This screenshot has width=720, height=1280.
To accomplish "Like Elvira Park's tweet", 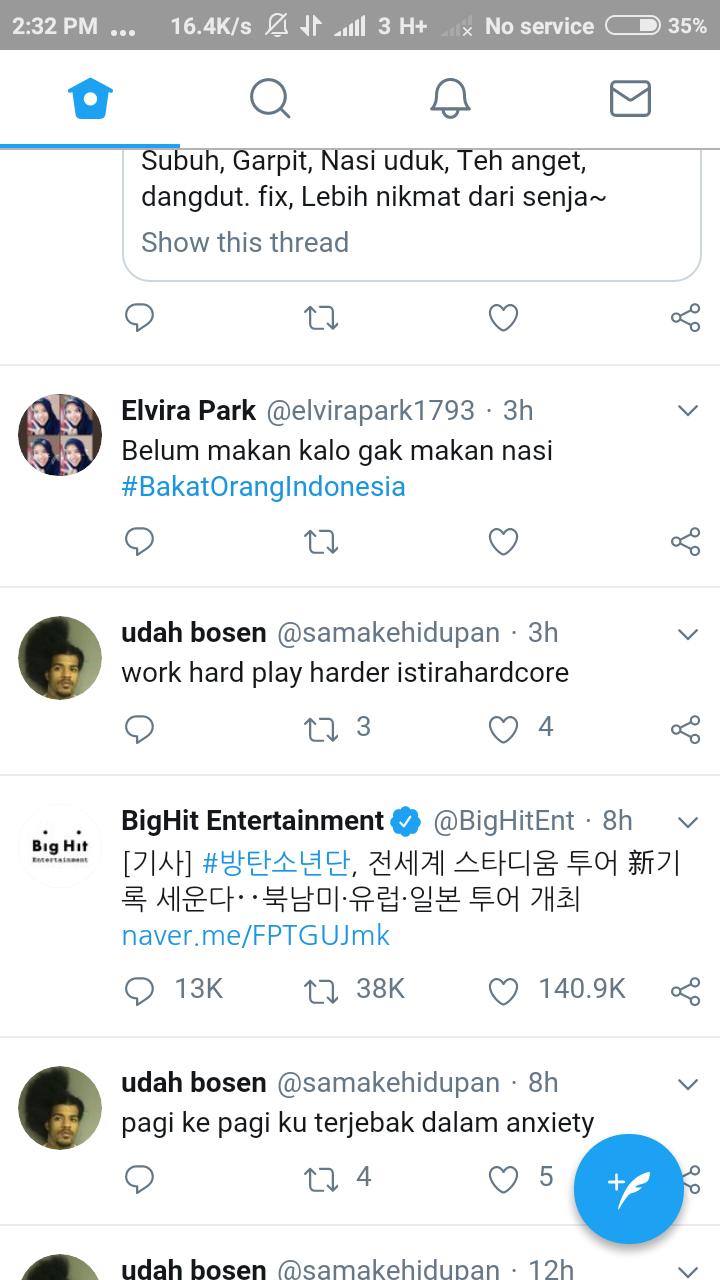I will 503,541.
